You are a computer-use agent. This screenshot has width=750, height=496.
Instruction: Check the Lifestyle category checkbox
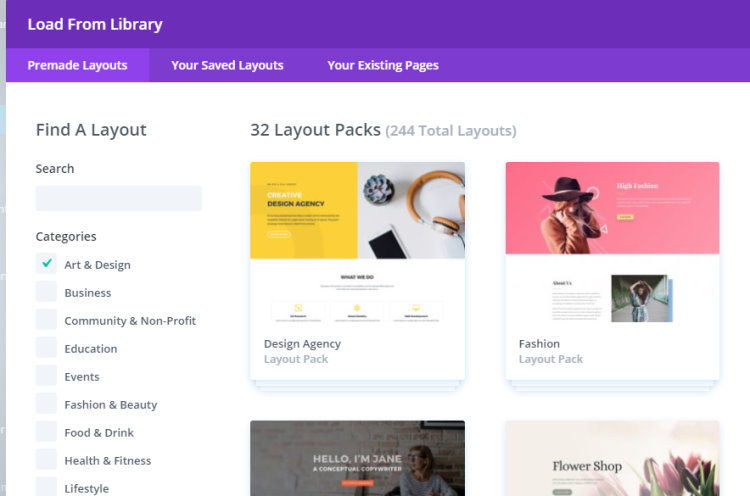click(46, 487)
